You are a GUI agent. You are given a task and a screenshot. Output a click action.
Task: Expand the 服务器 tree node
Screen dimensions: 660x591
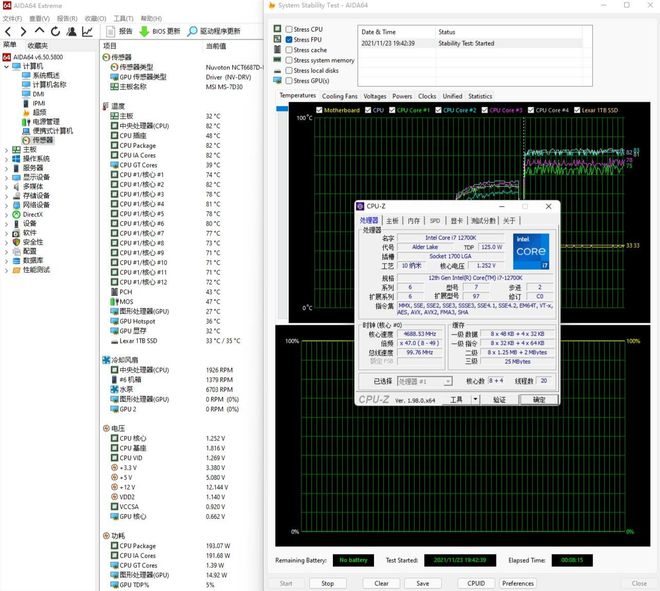(x=6, y=168)
